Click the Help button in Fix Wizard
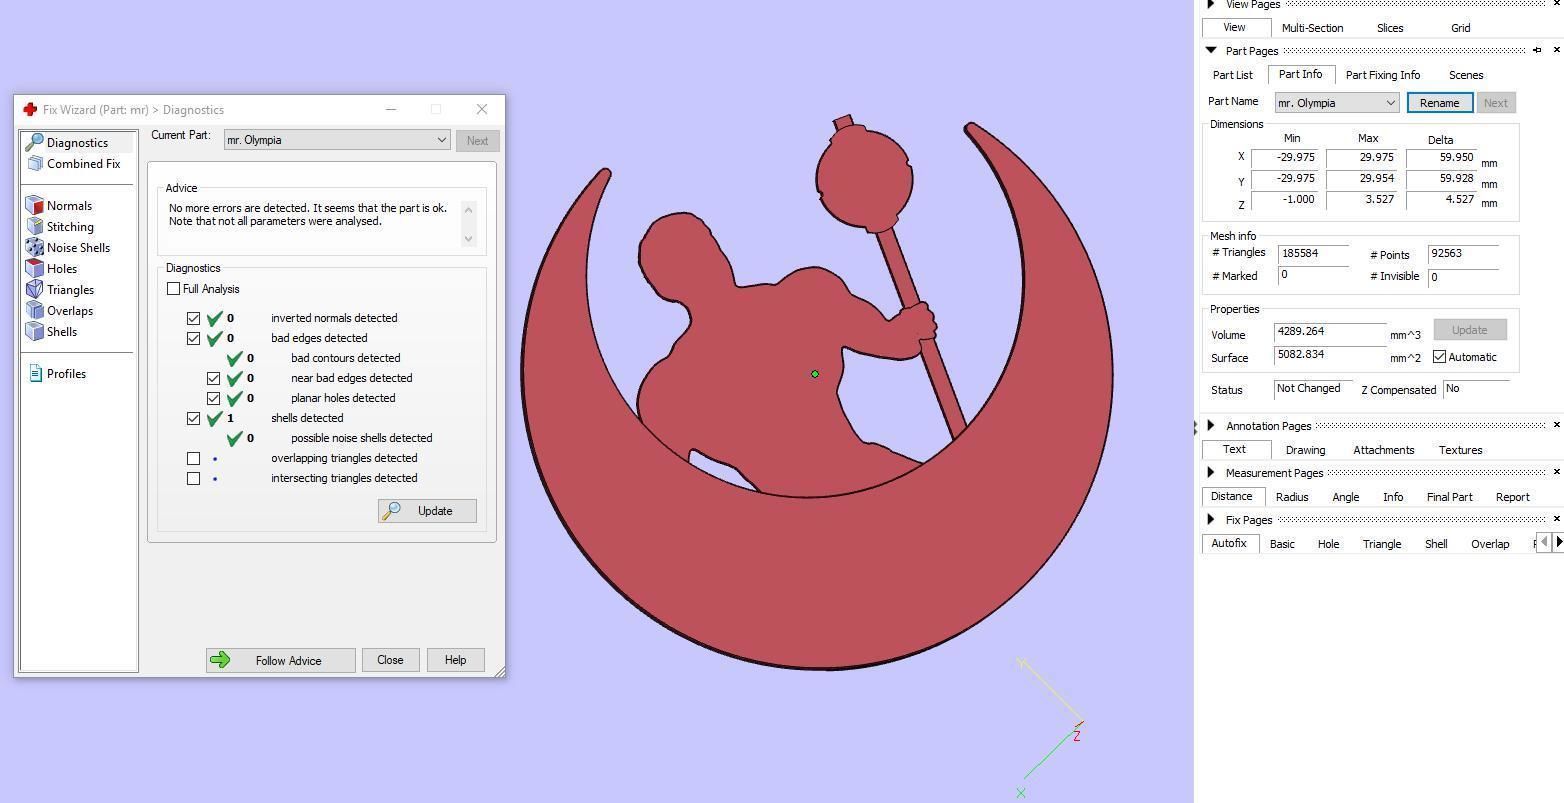 point(455,660)
